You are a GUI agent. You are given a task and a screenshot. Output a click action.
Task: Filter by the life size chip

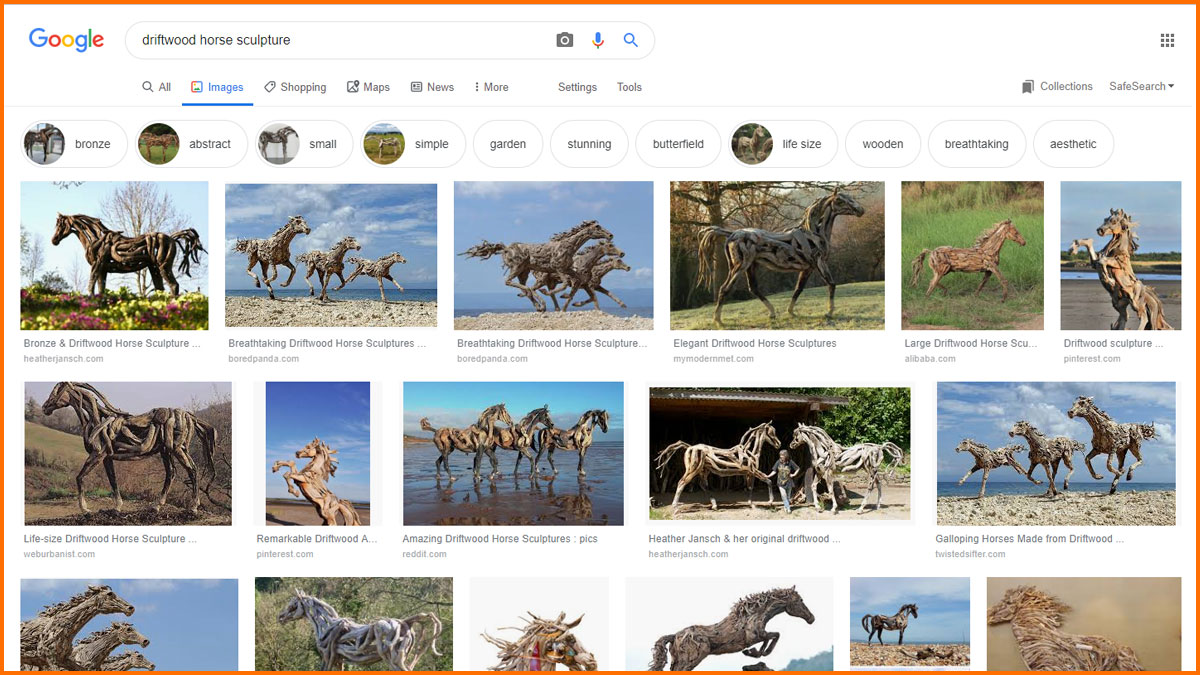(783, 144)
